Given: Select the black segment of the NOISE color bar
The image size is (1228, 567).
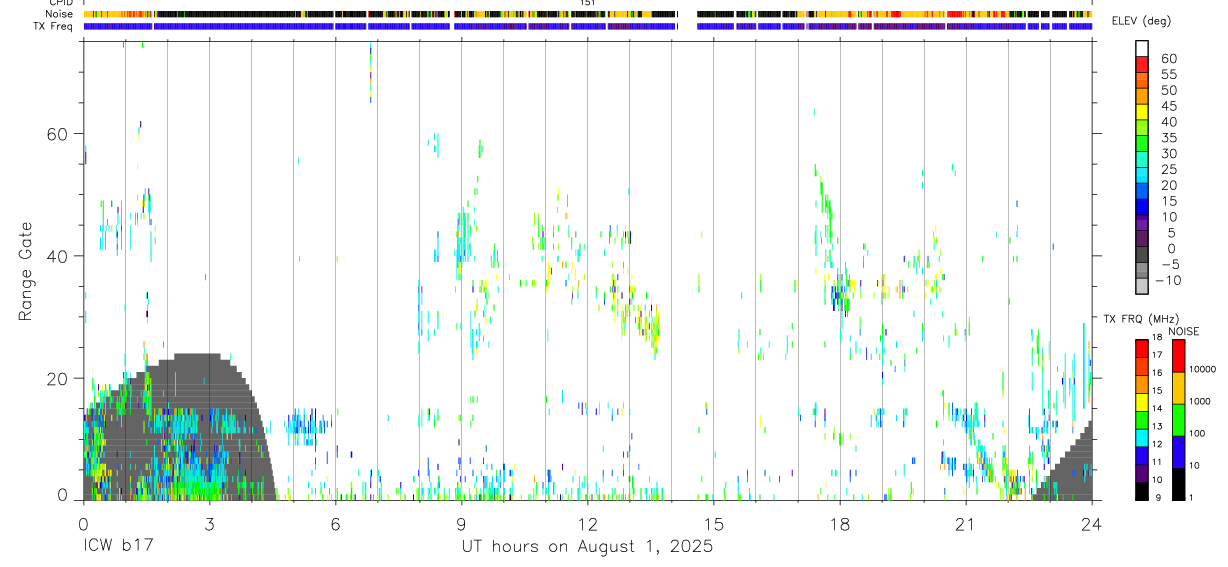Looking at the screenshot, I should 1178,484.
